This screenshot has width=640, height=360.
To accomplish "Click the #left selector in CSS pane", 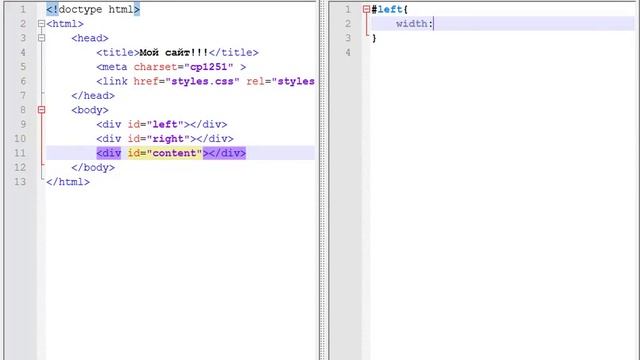I will [x=387, y=9].
